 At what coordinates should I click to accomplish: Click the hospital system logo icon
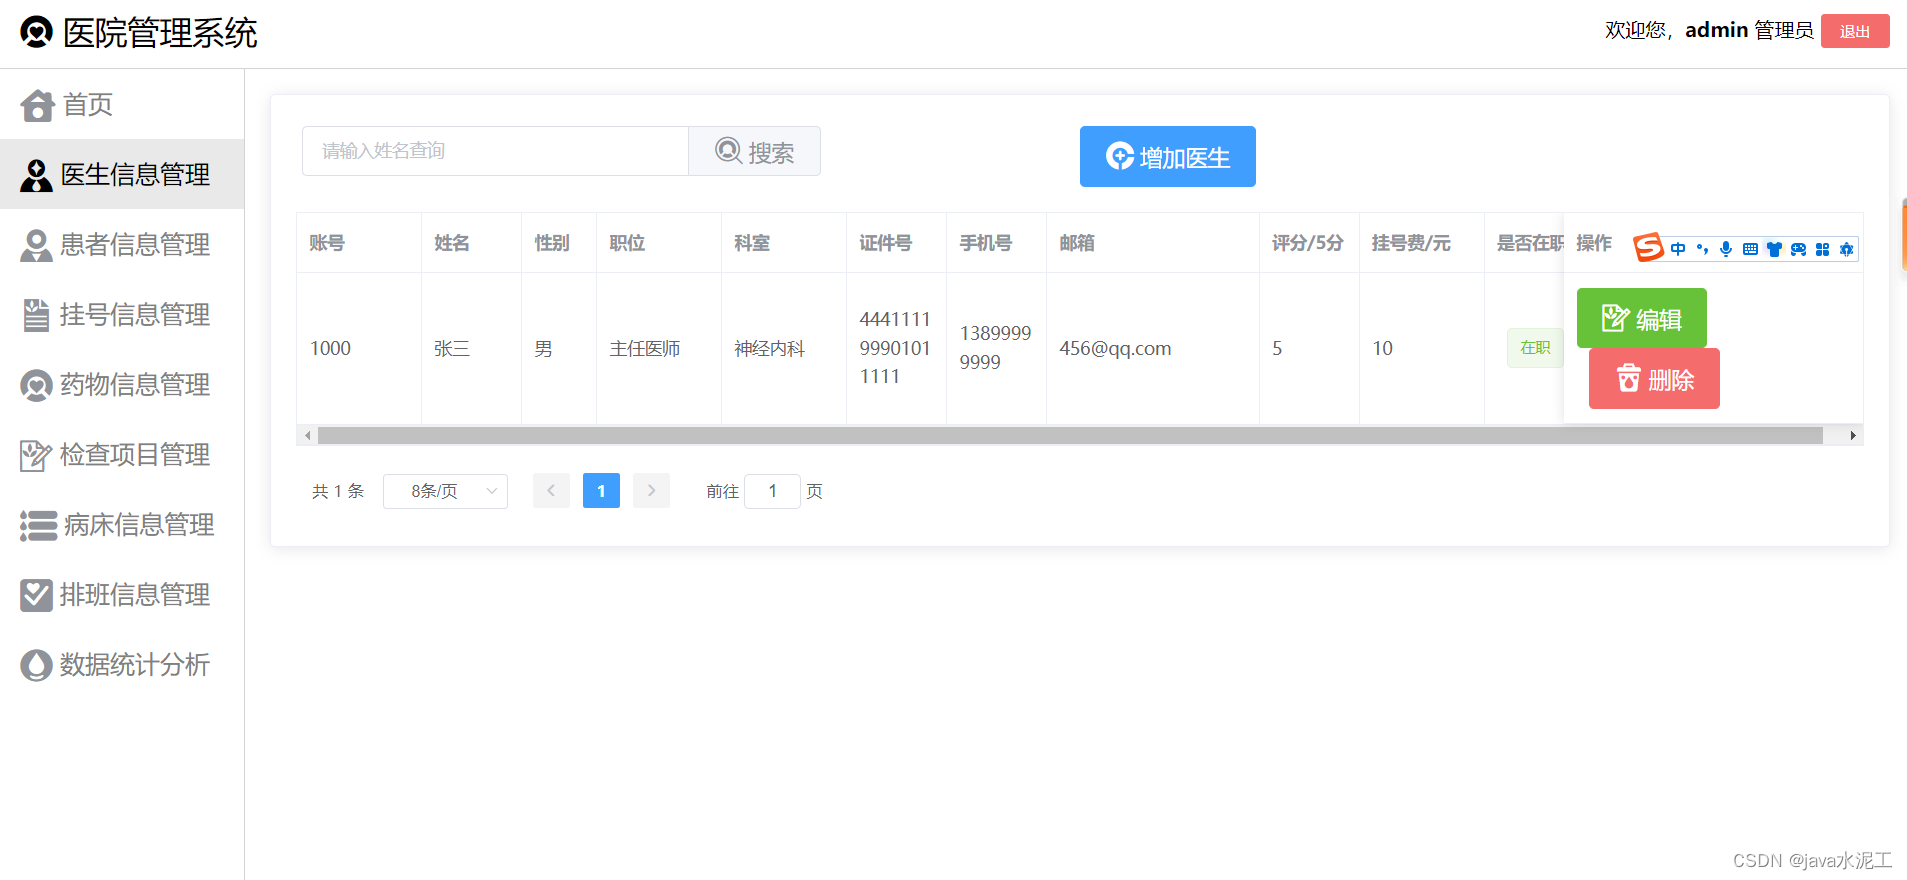pyautogui.click(x=36, y=32)
